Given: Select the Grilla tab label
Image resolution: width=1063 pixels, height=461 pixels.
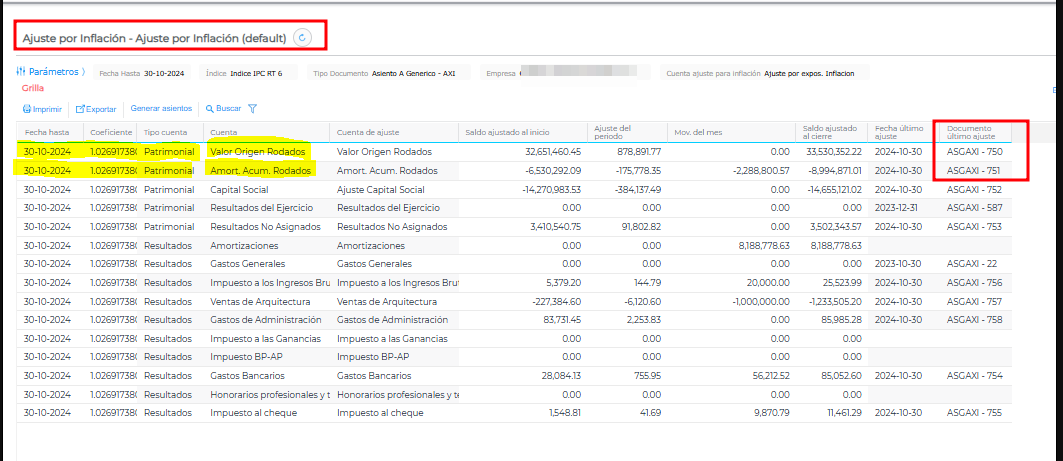Looking at the screenshot, I should pos(33,88).
